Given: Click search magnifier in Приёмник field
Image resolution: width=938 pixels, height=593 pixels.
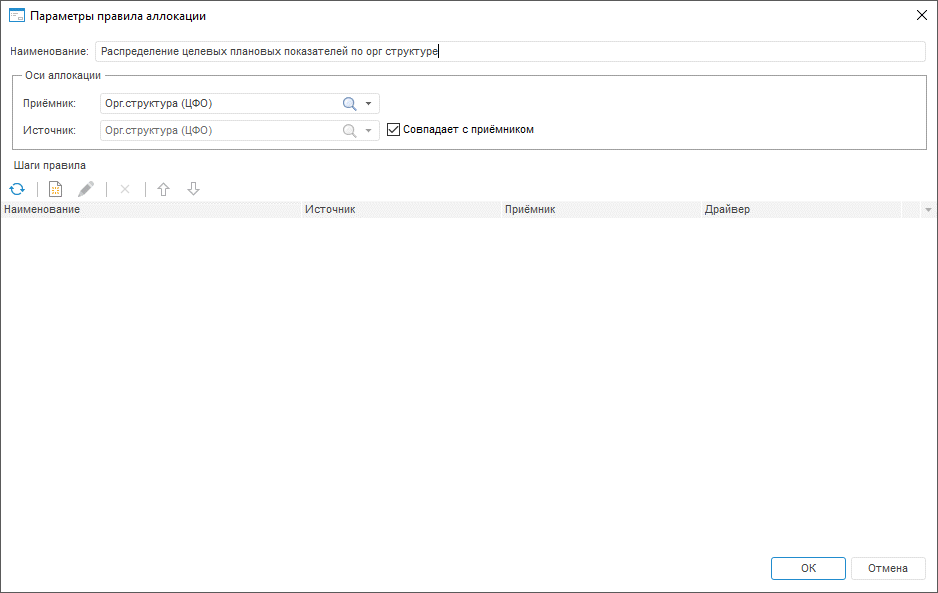Looking at the screenshot, I should (349, 103).
